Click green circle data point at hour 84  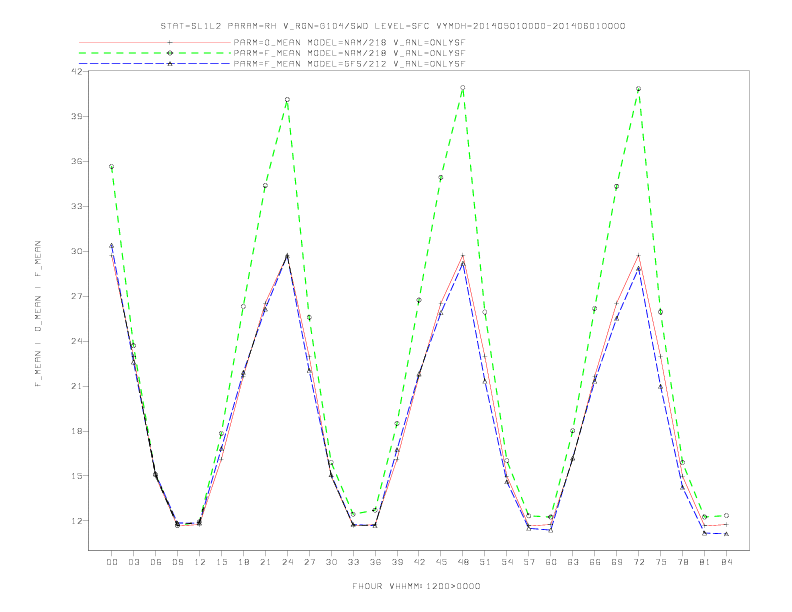(x=726, y=516)
